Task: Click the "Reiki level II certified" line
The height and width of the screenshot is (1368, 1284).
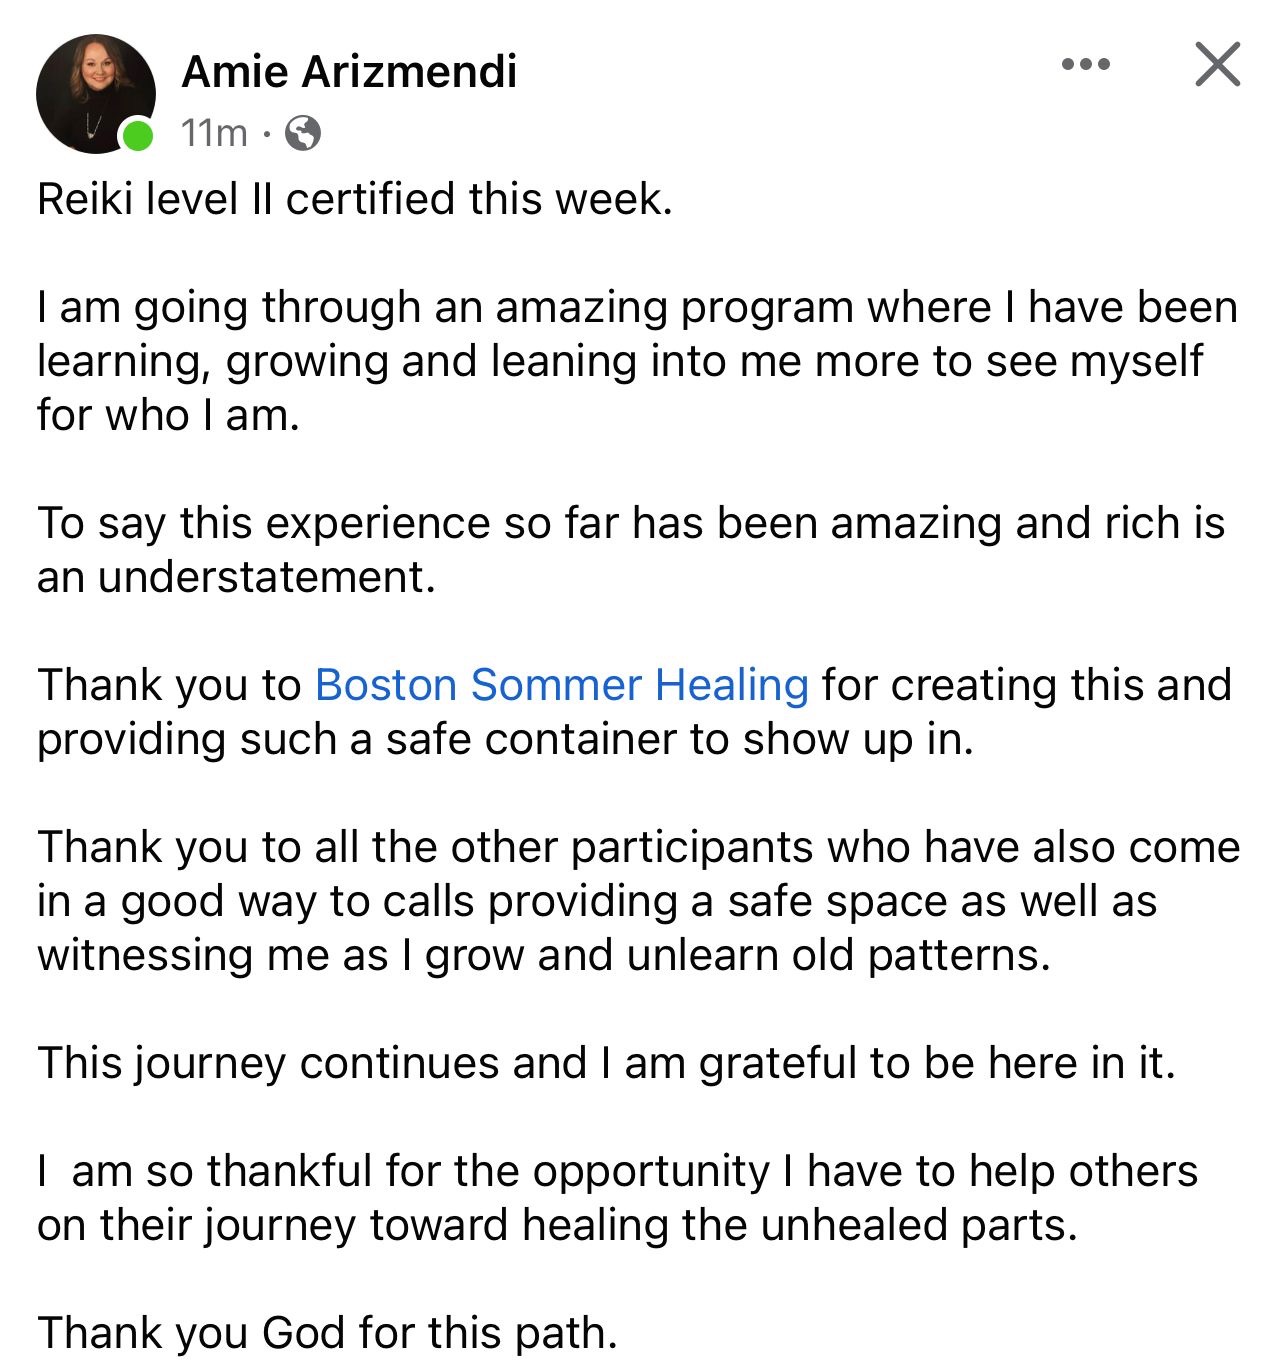Action: (x=355, y=199)
